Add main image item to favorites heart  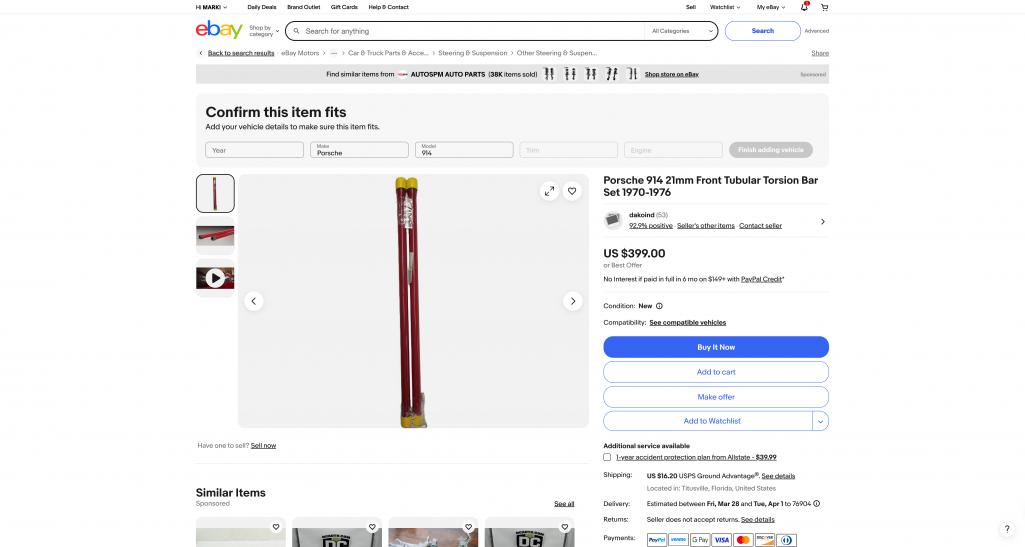572,191
